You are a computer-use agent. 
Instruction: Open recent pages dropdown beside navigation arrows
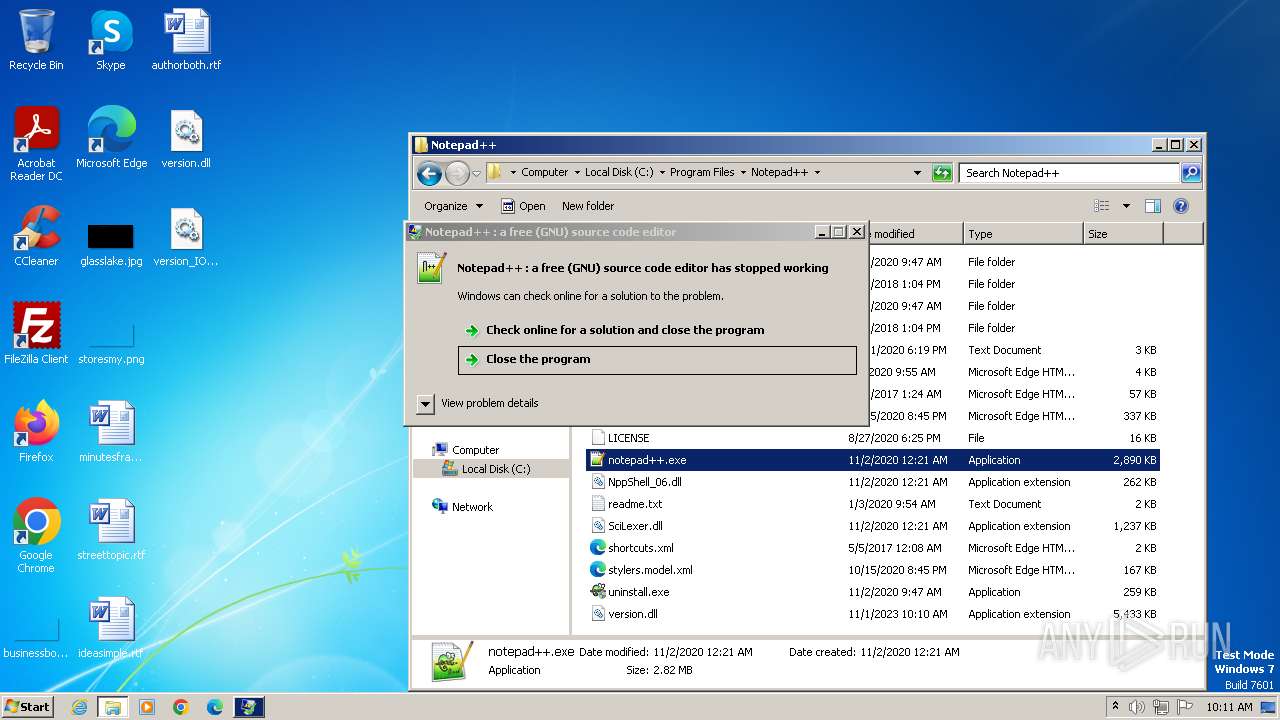point(476,173)
